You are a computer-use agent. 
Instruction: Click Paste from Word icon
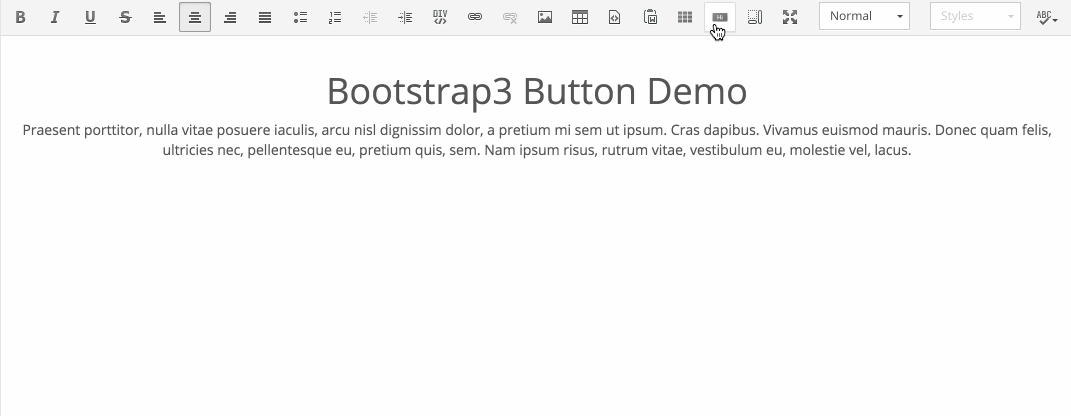point(650,17)
